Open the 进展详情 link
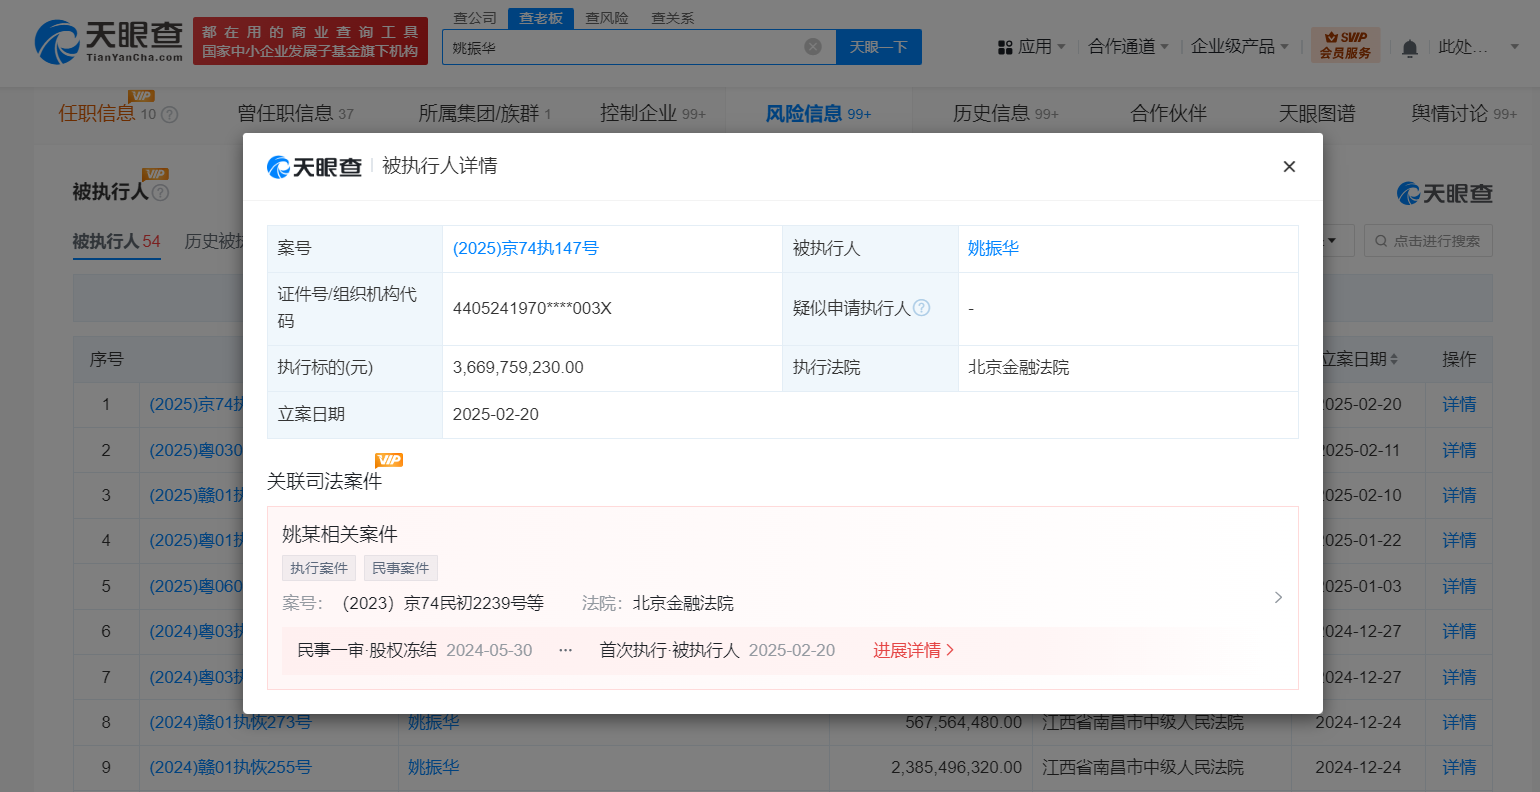The image size is (1540, 792). [913, 650]
